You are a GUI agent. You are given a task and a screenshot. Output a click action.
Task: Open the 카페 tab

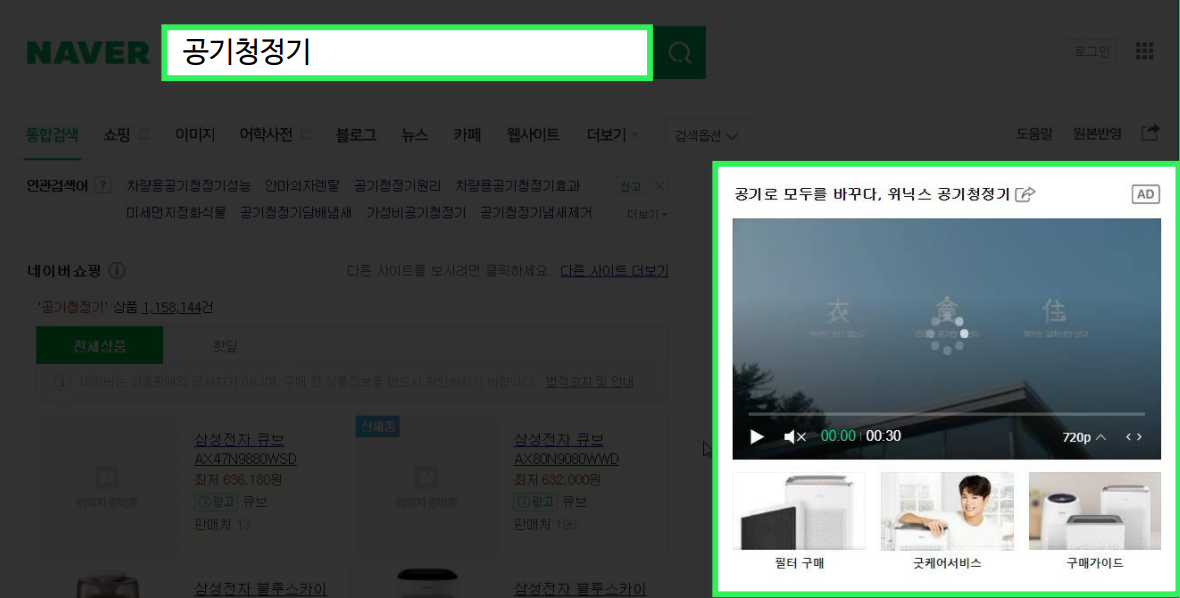tap(467, 135)
